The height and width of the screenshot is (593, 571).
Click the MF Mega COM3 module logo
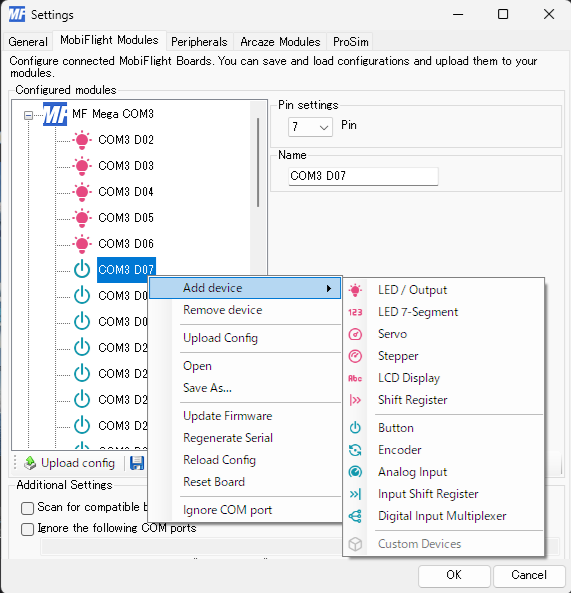pyautogui.click(x=55, y=114)
